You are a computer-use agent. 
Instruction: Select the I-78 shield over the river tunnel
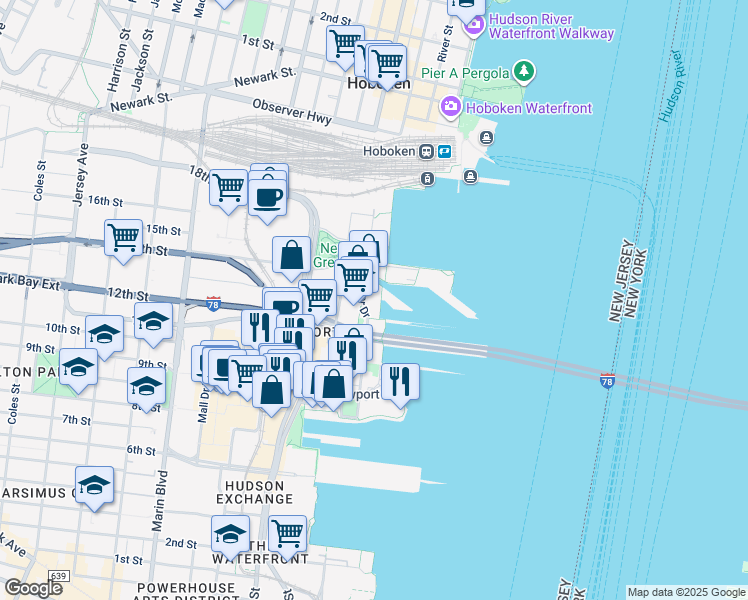click(607, 381)
